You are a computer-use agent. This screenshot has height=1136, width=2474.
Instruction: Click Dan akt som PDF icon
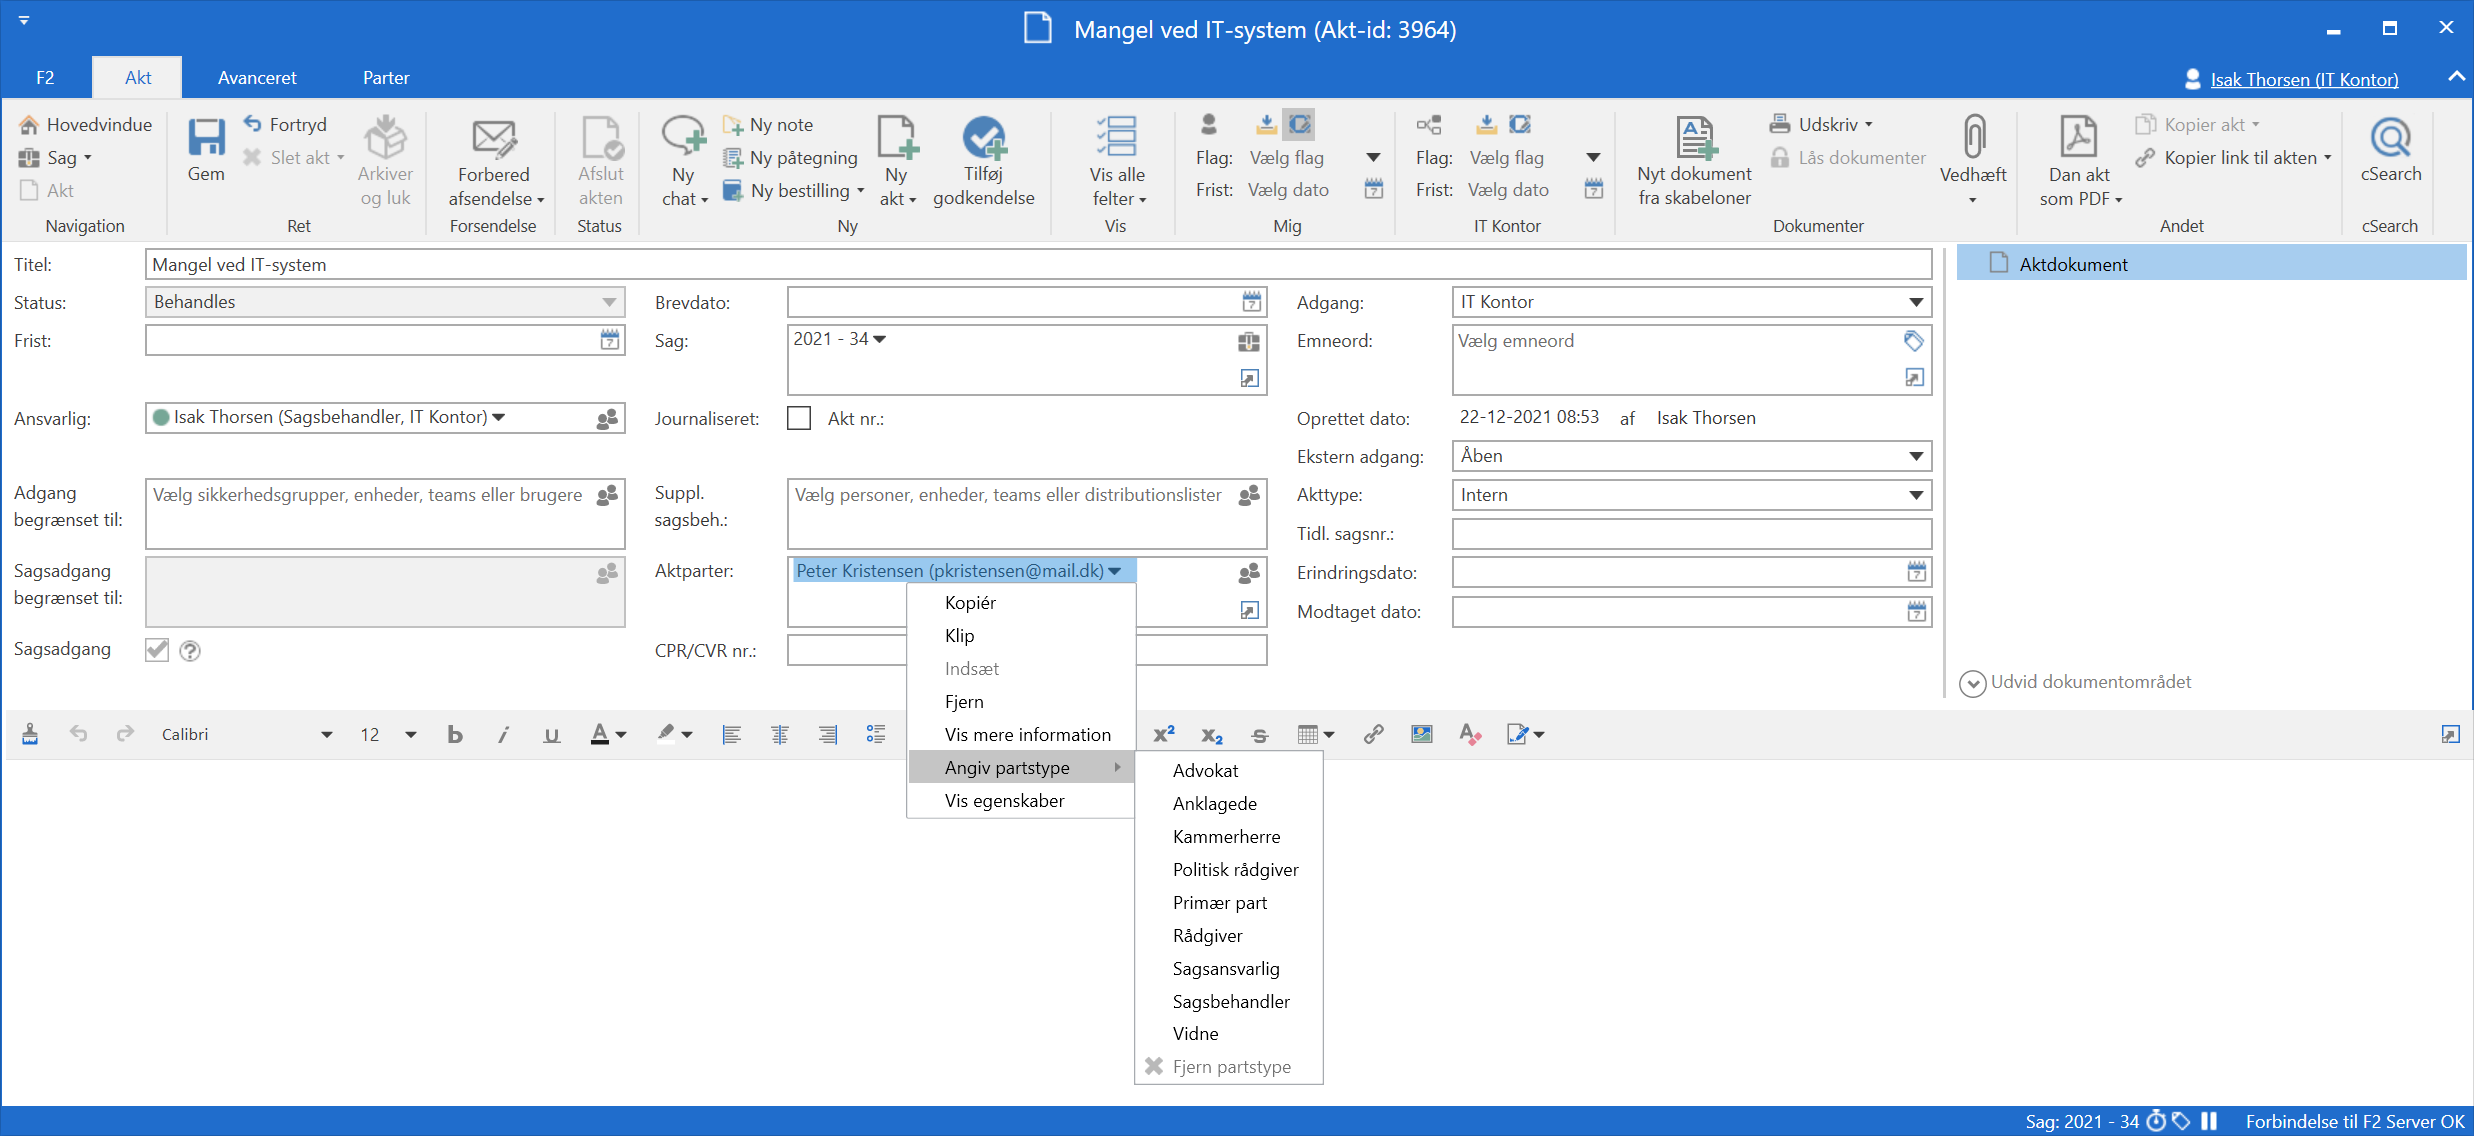2078,137
